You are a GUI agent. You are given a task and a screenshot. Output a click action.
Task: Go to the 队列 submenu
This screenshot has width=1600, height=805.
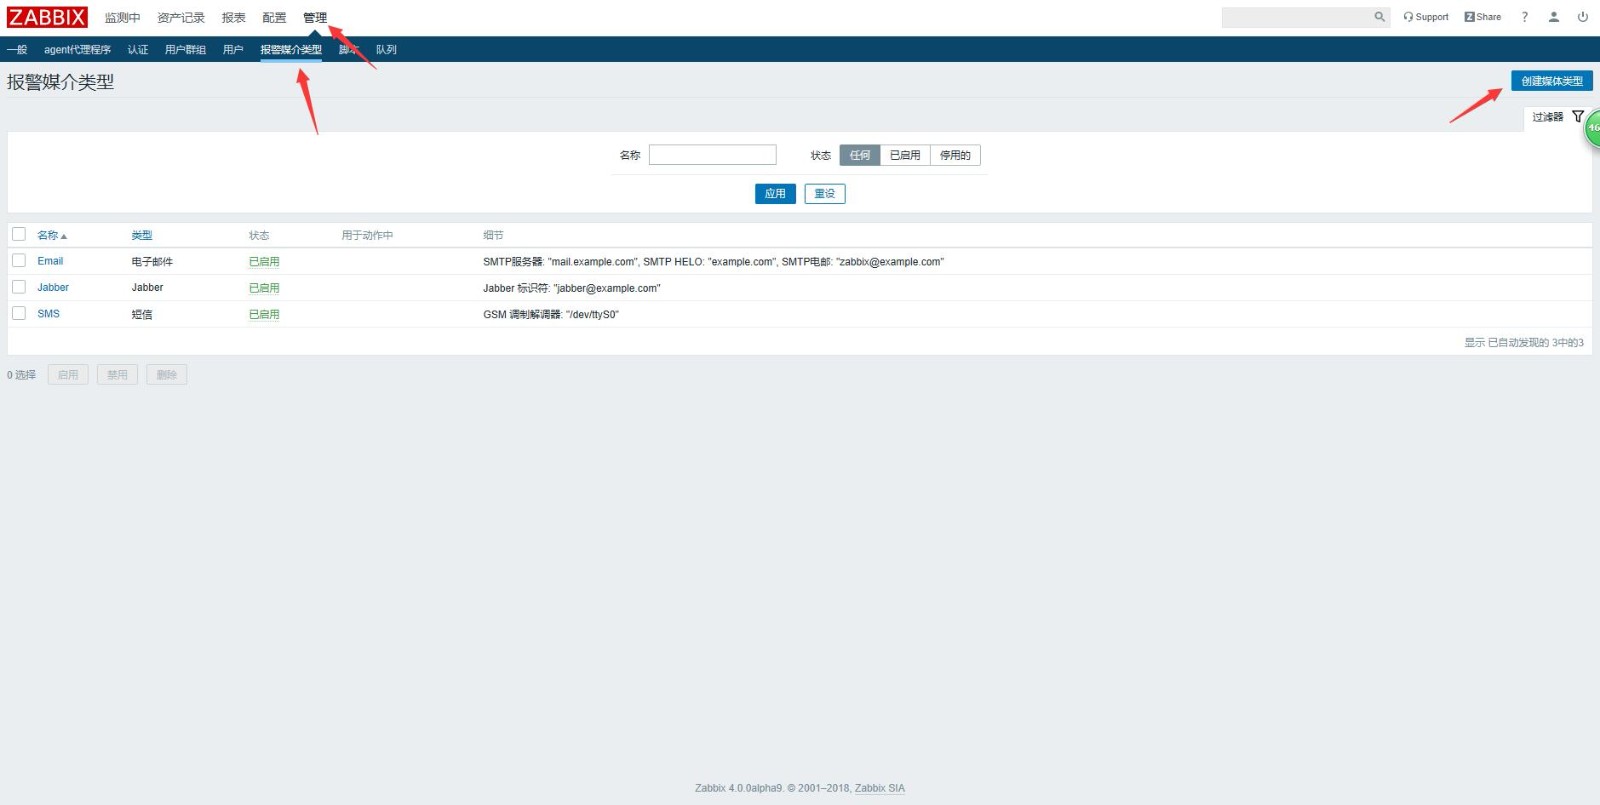point(386,50)
